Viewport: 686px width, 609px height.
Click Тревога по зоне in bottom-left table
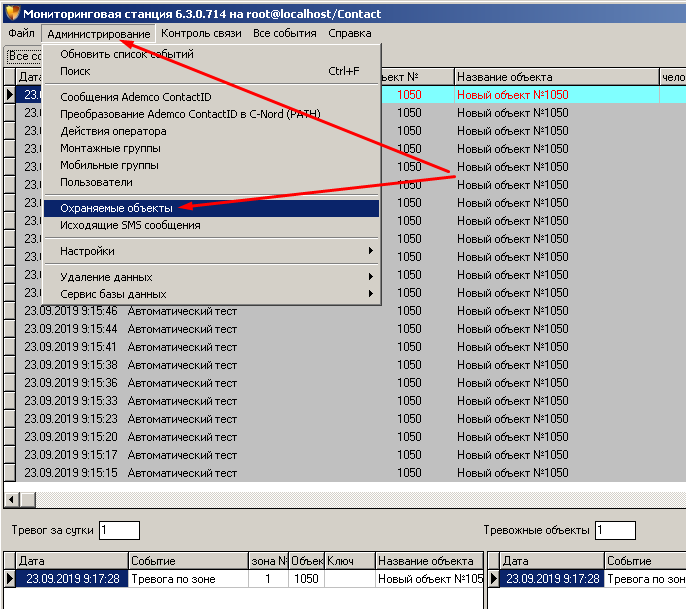[x=173, y=579]
